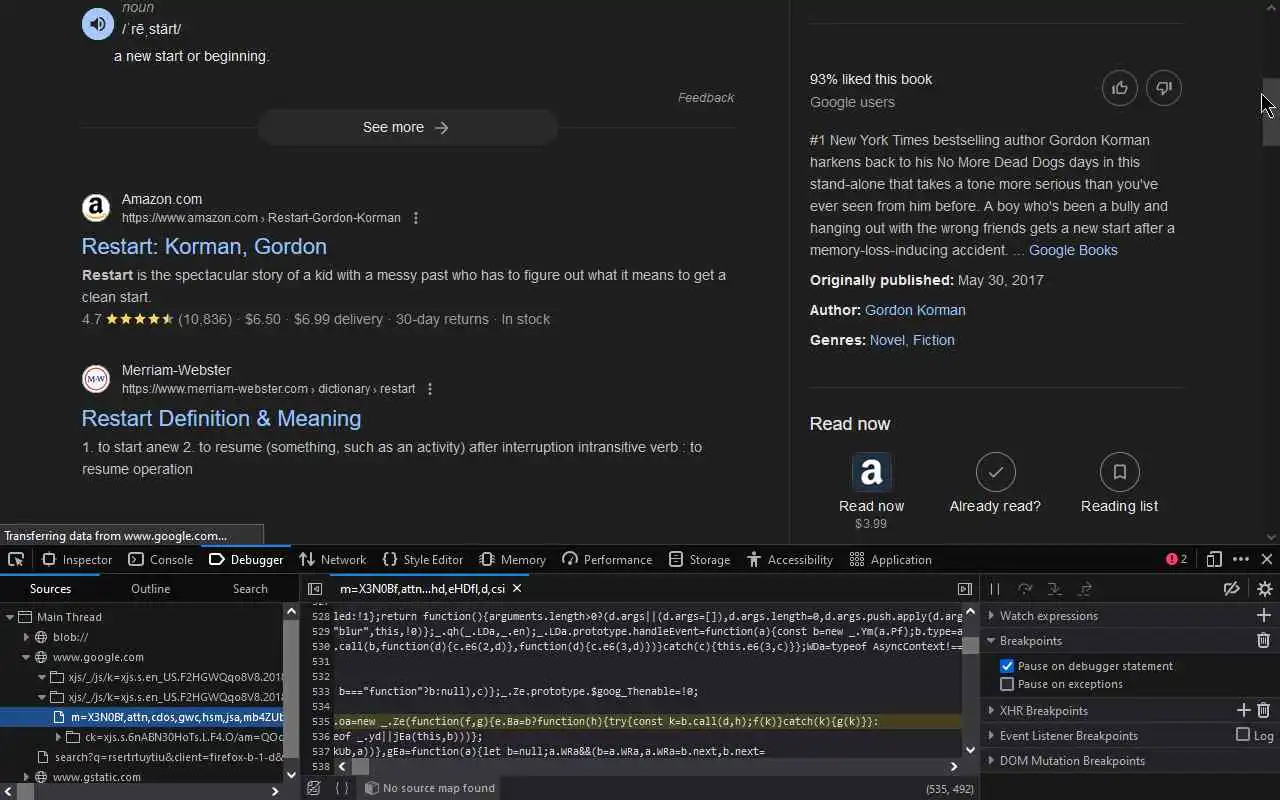Add book to Reading list bookmark icon
1280x800 pixels.
click(x=1119, y=472)
